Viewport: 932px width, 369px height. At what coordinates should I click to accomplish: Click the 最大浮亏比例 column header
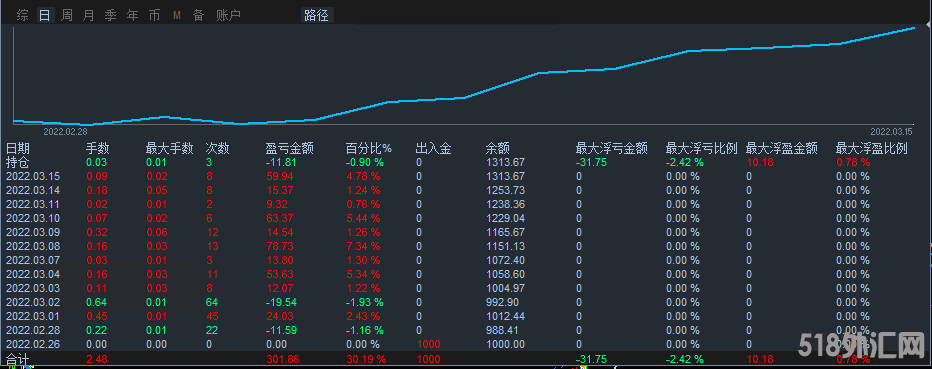click(701, 149)
